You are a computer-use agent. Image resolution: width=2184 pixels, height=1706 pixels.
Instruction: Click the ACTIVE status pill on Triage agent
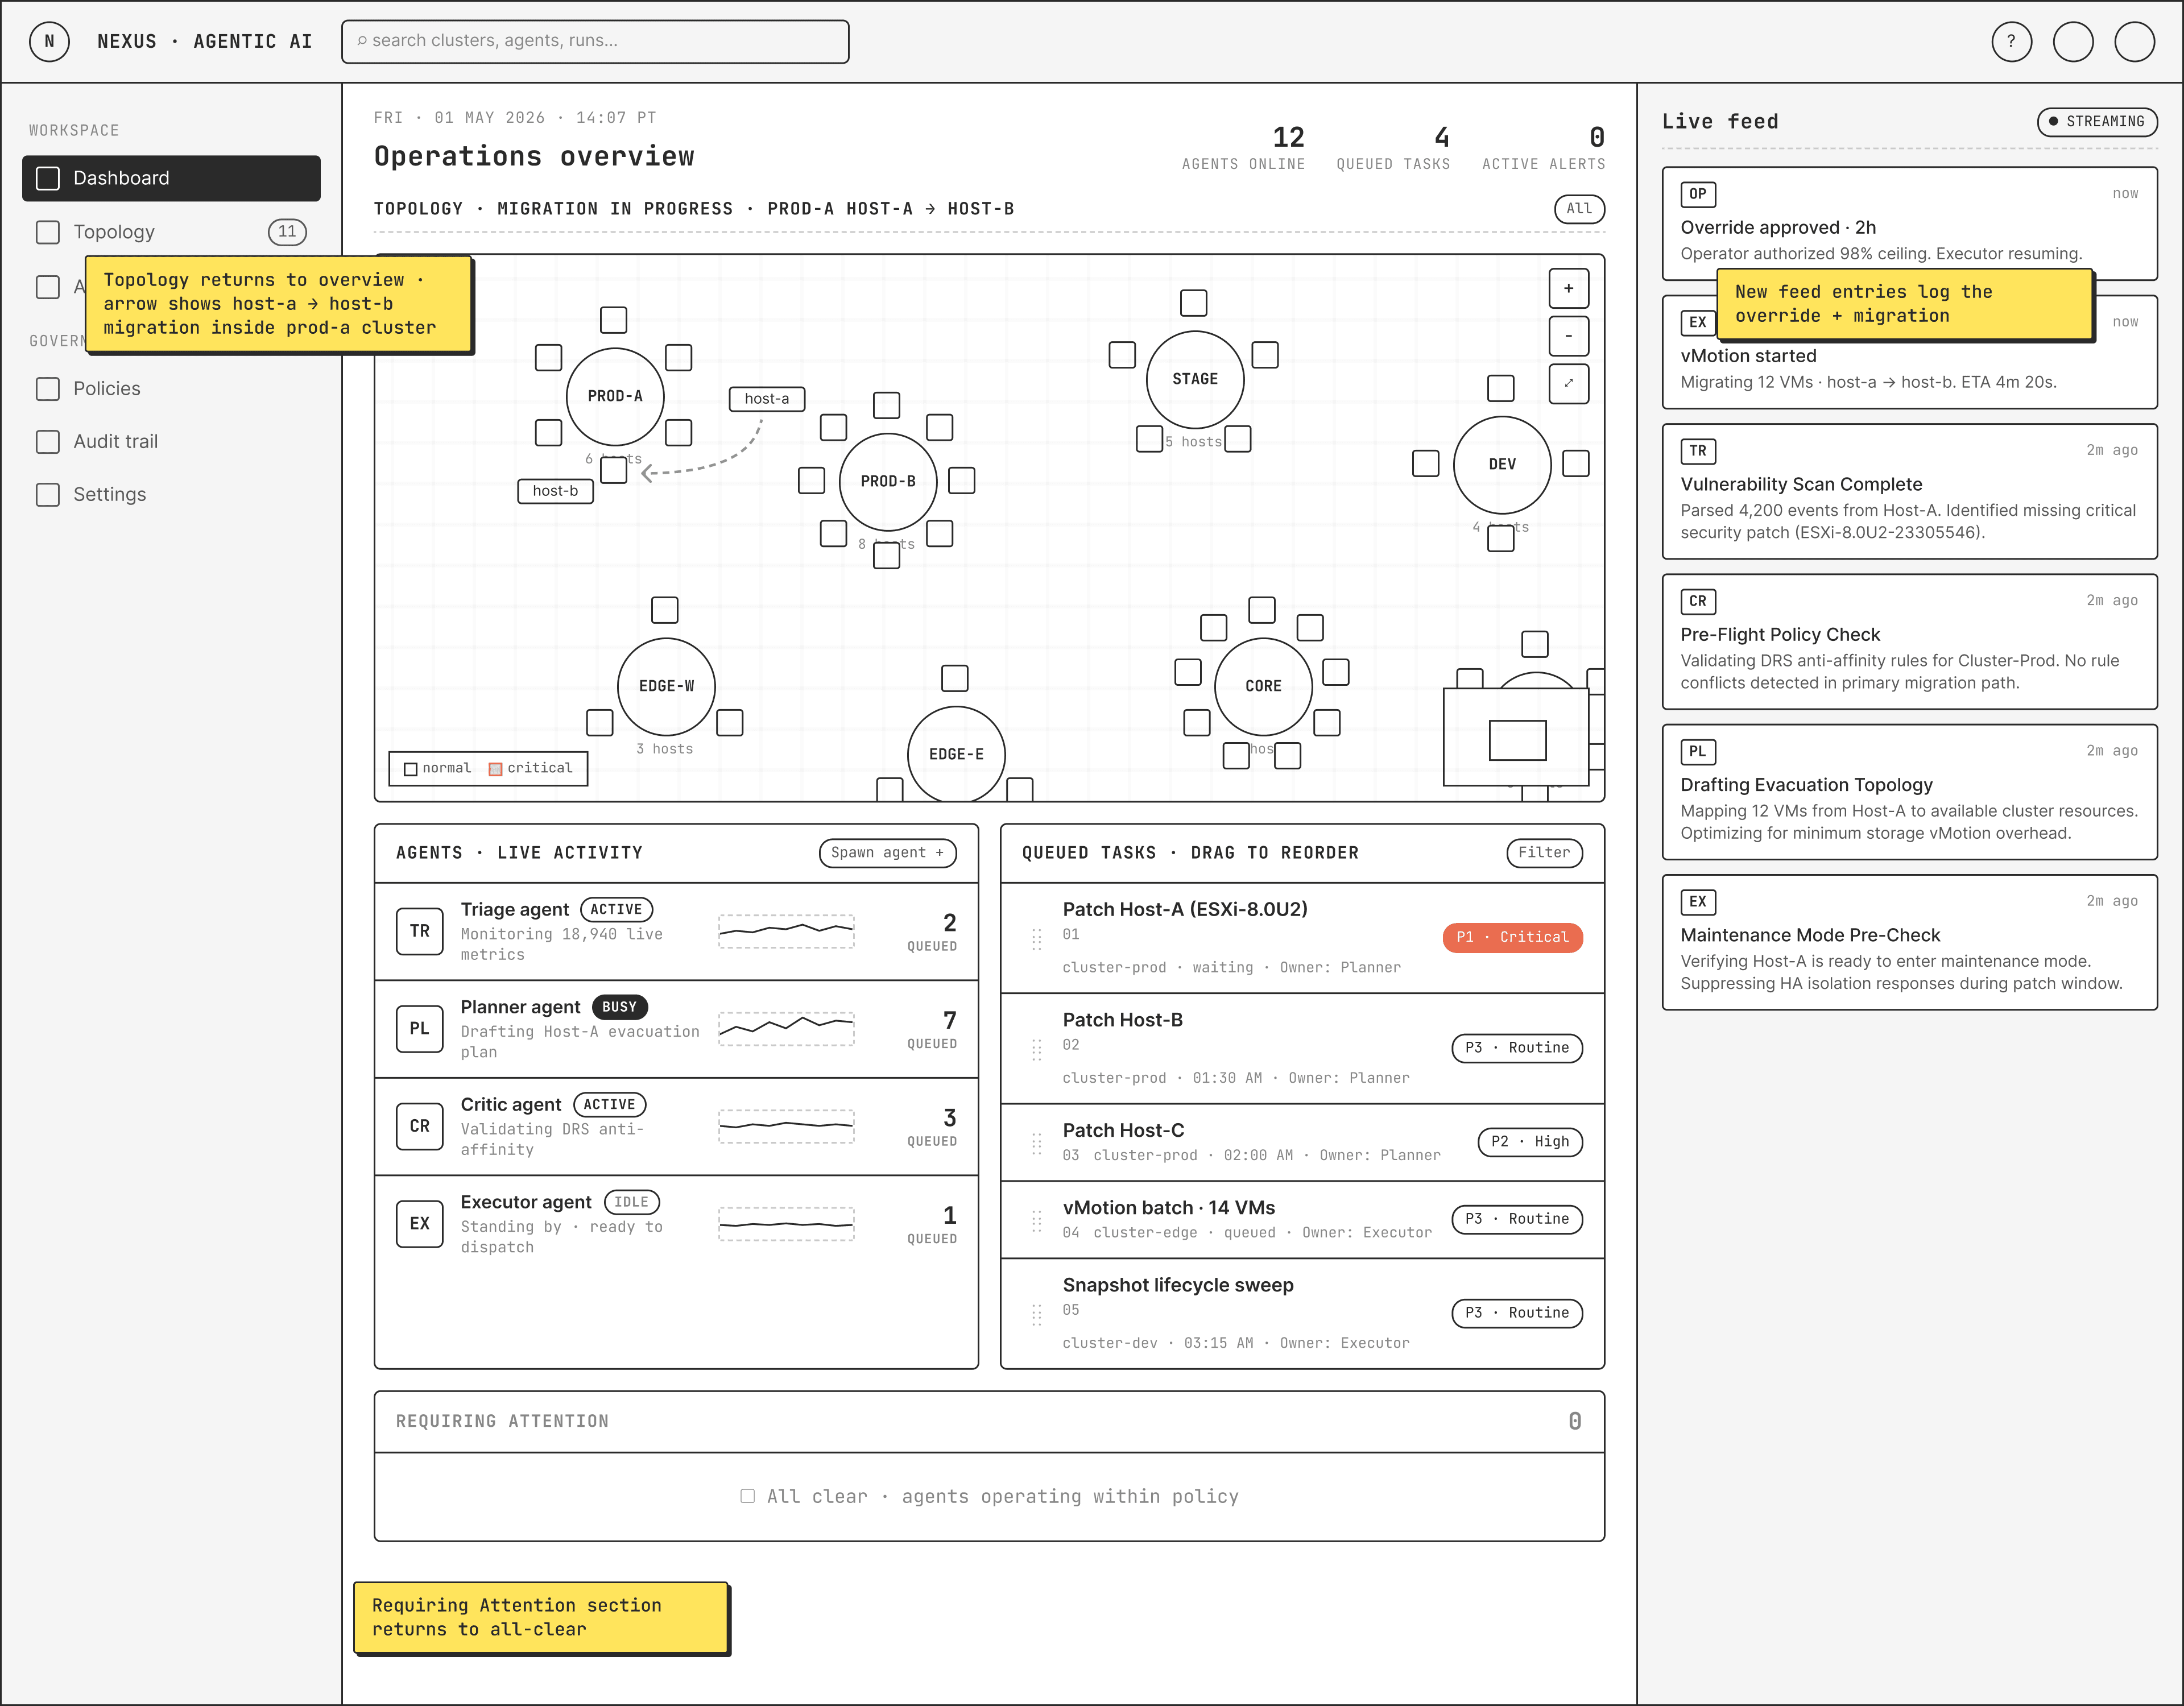616,910
